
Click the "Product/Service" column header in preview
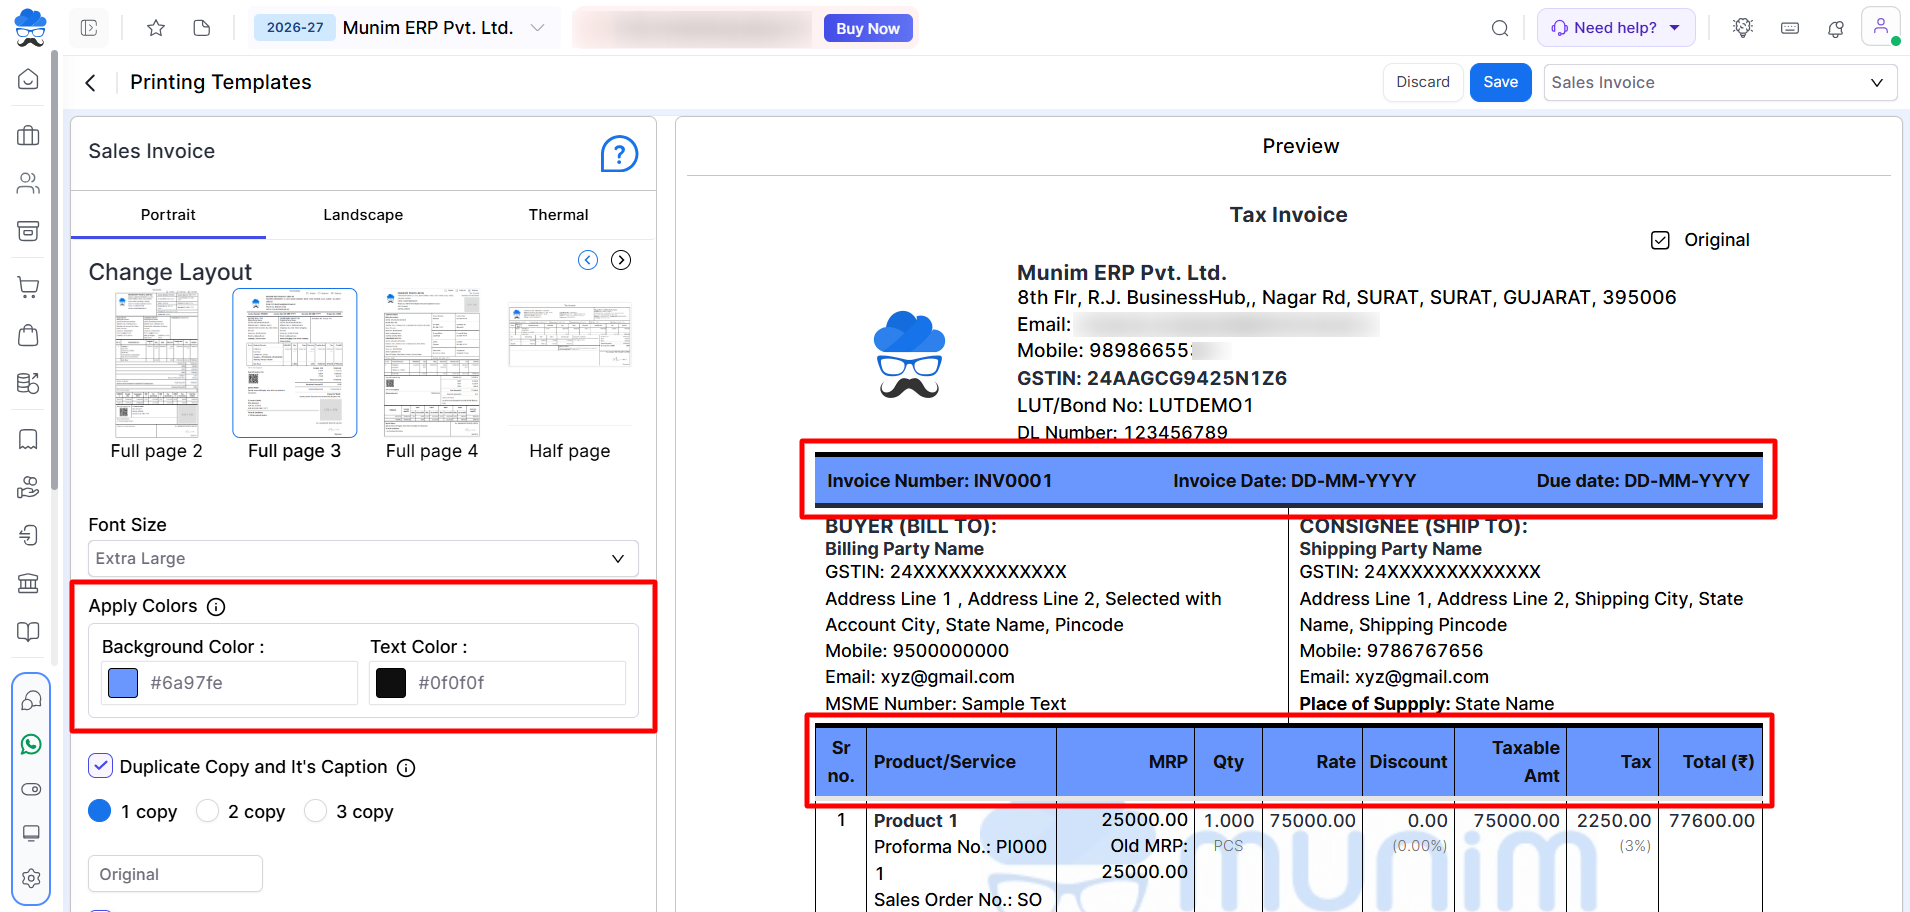[x=944, y=762]
